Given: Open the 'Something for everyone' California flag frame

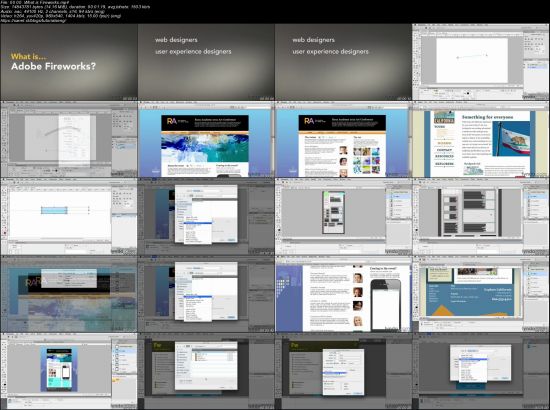Looking at the screenshot, I should 481,139.
